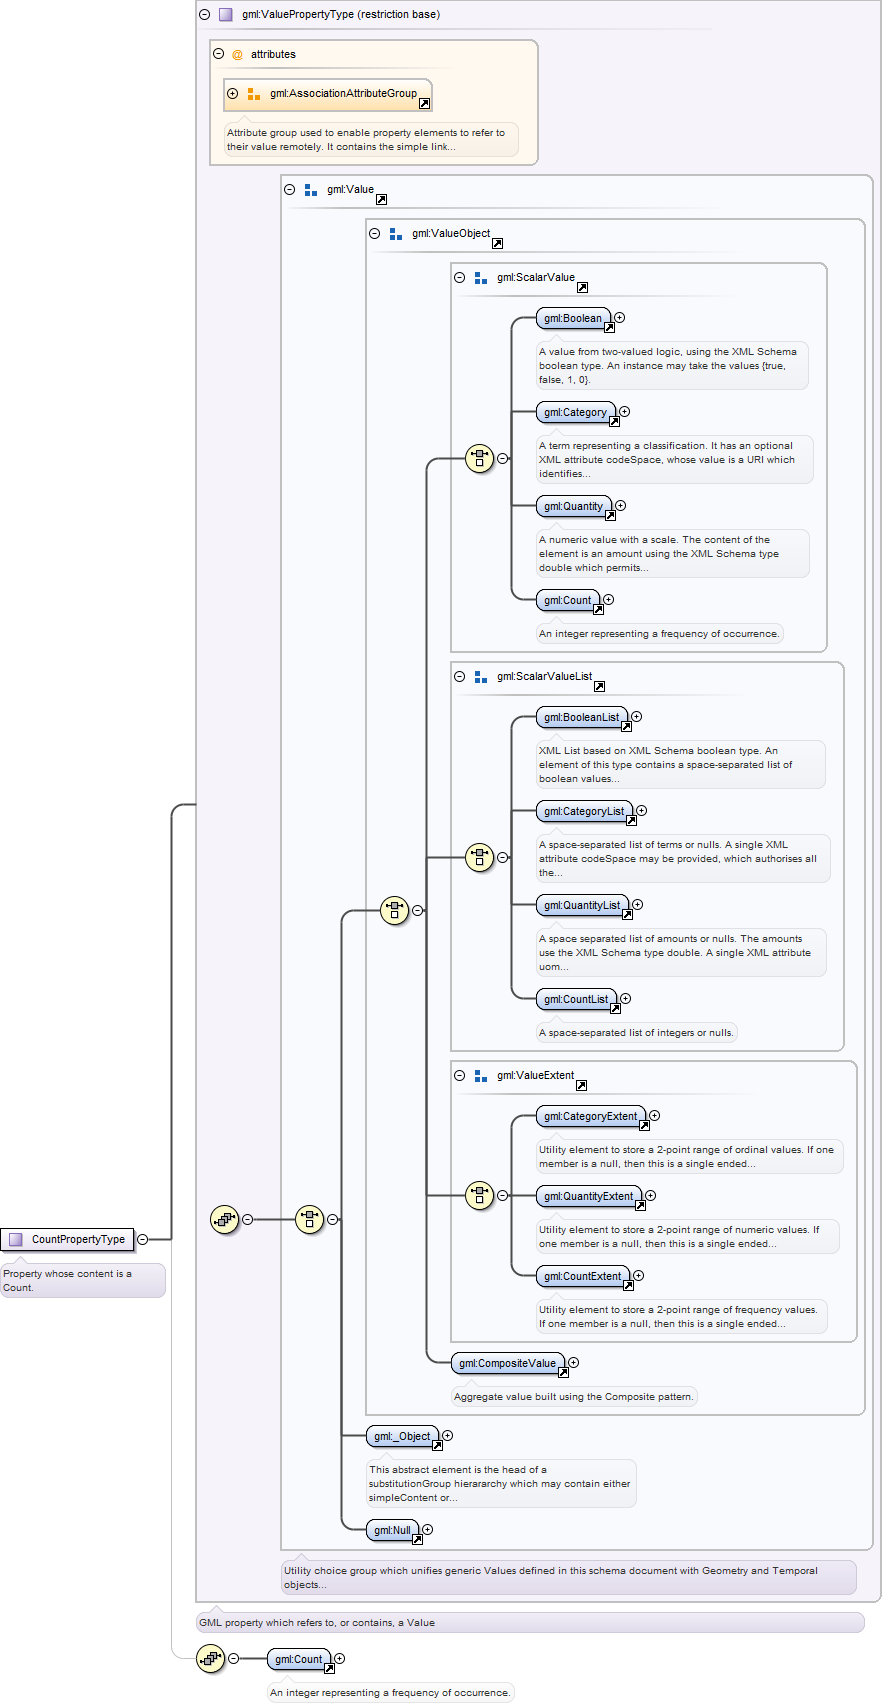Expand the gml:_Object element
This screenshot has height=1706, width=883.
click(448, 1436)
